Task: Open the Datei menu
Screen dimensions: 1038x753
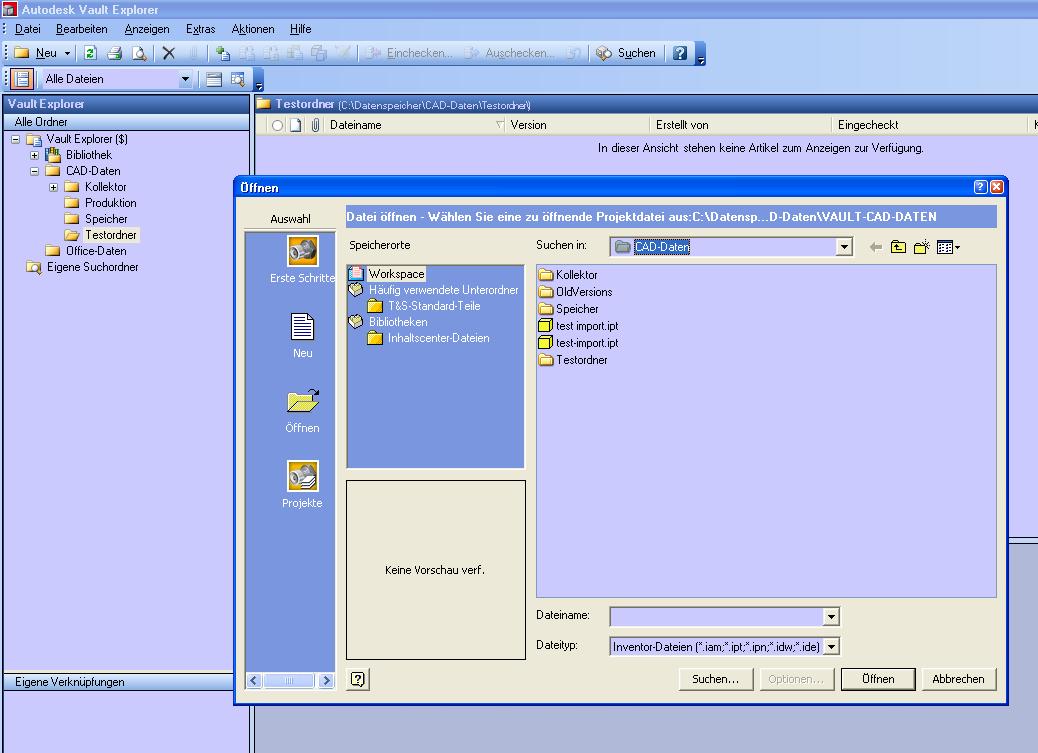Action: click(x=28, y=29)
